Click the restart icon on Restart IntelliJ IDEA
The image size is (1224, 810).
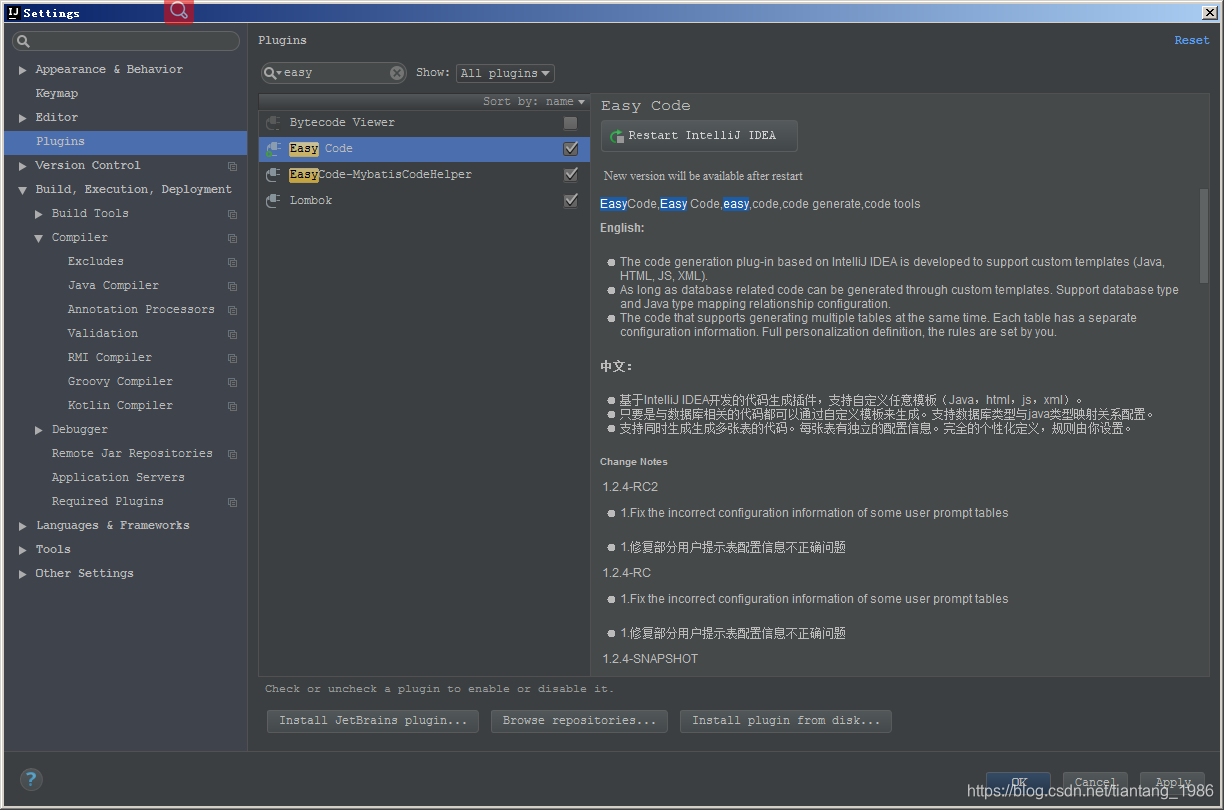[617, 136]
